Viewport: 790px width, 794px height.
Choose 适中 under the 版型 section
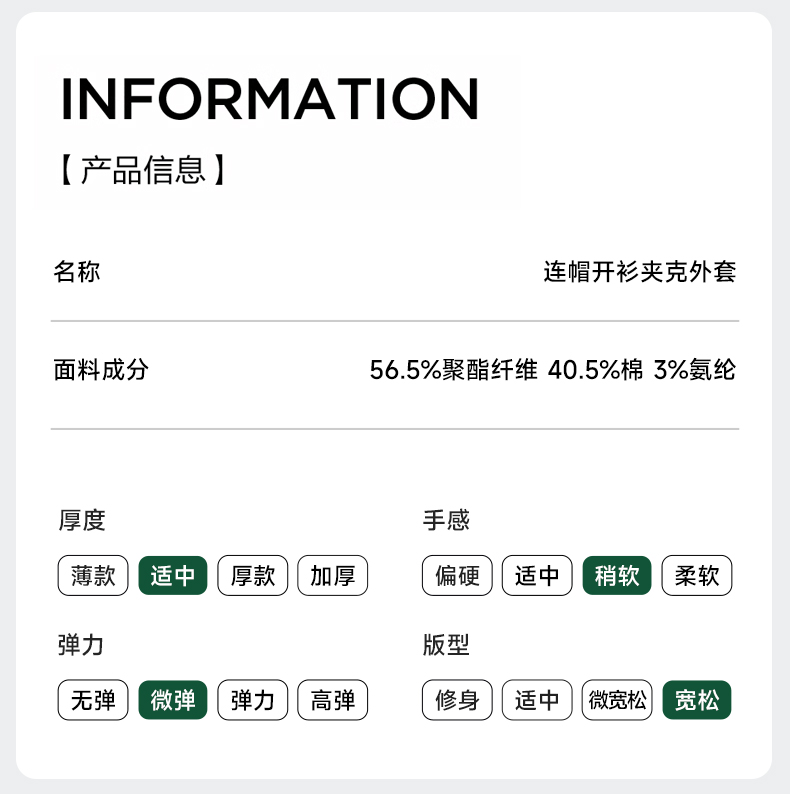(x=537, y=700)
